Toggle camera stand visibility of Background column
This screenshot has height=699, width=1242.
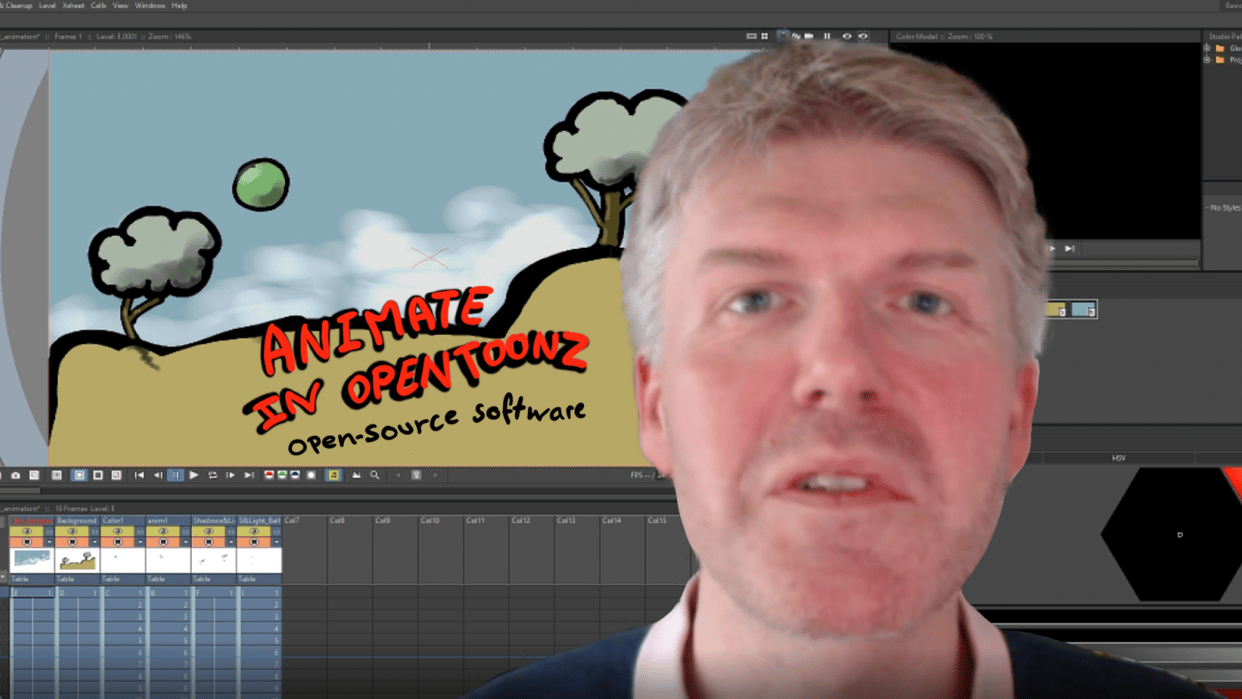coord(72,542)
